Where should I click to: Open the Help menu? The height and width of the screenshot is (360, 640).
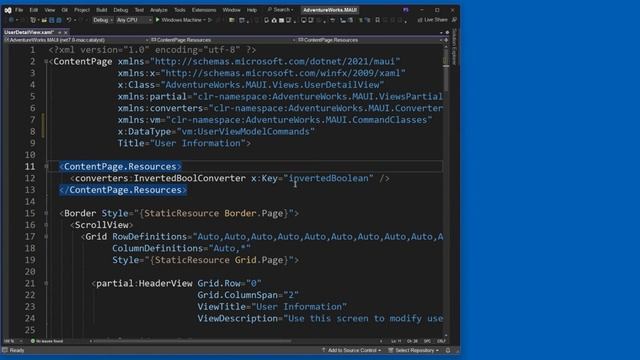tap(252, 10)
